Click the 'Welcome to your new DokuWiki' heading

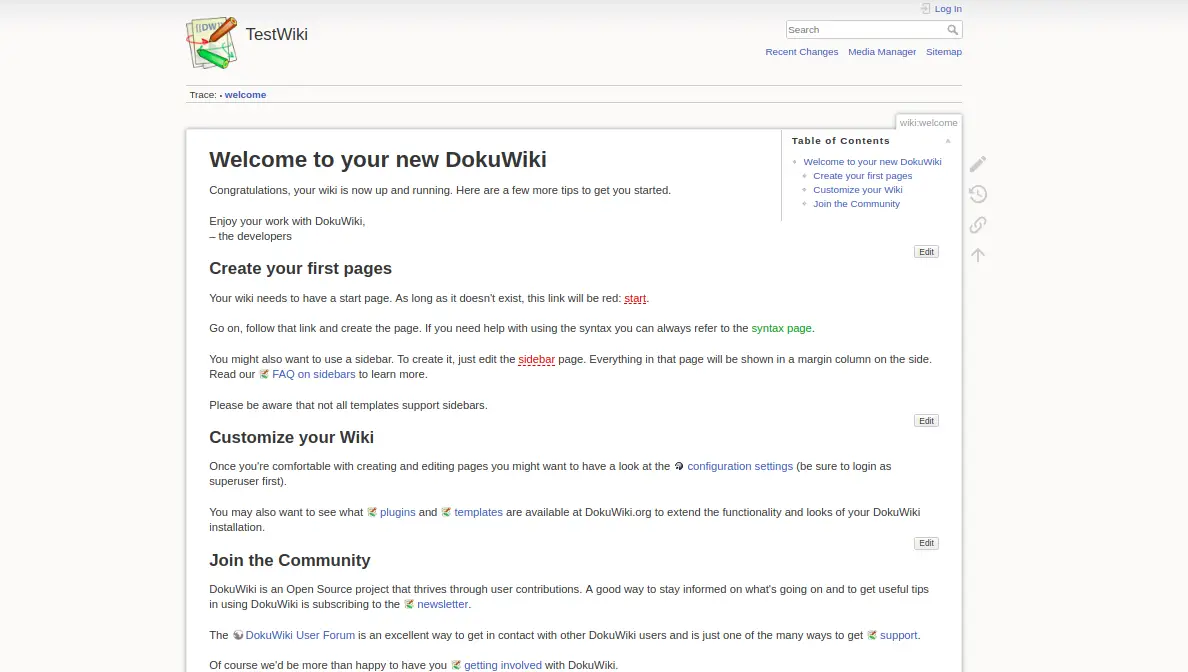coord(377,160)
